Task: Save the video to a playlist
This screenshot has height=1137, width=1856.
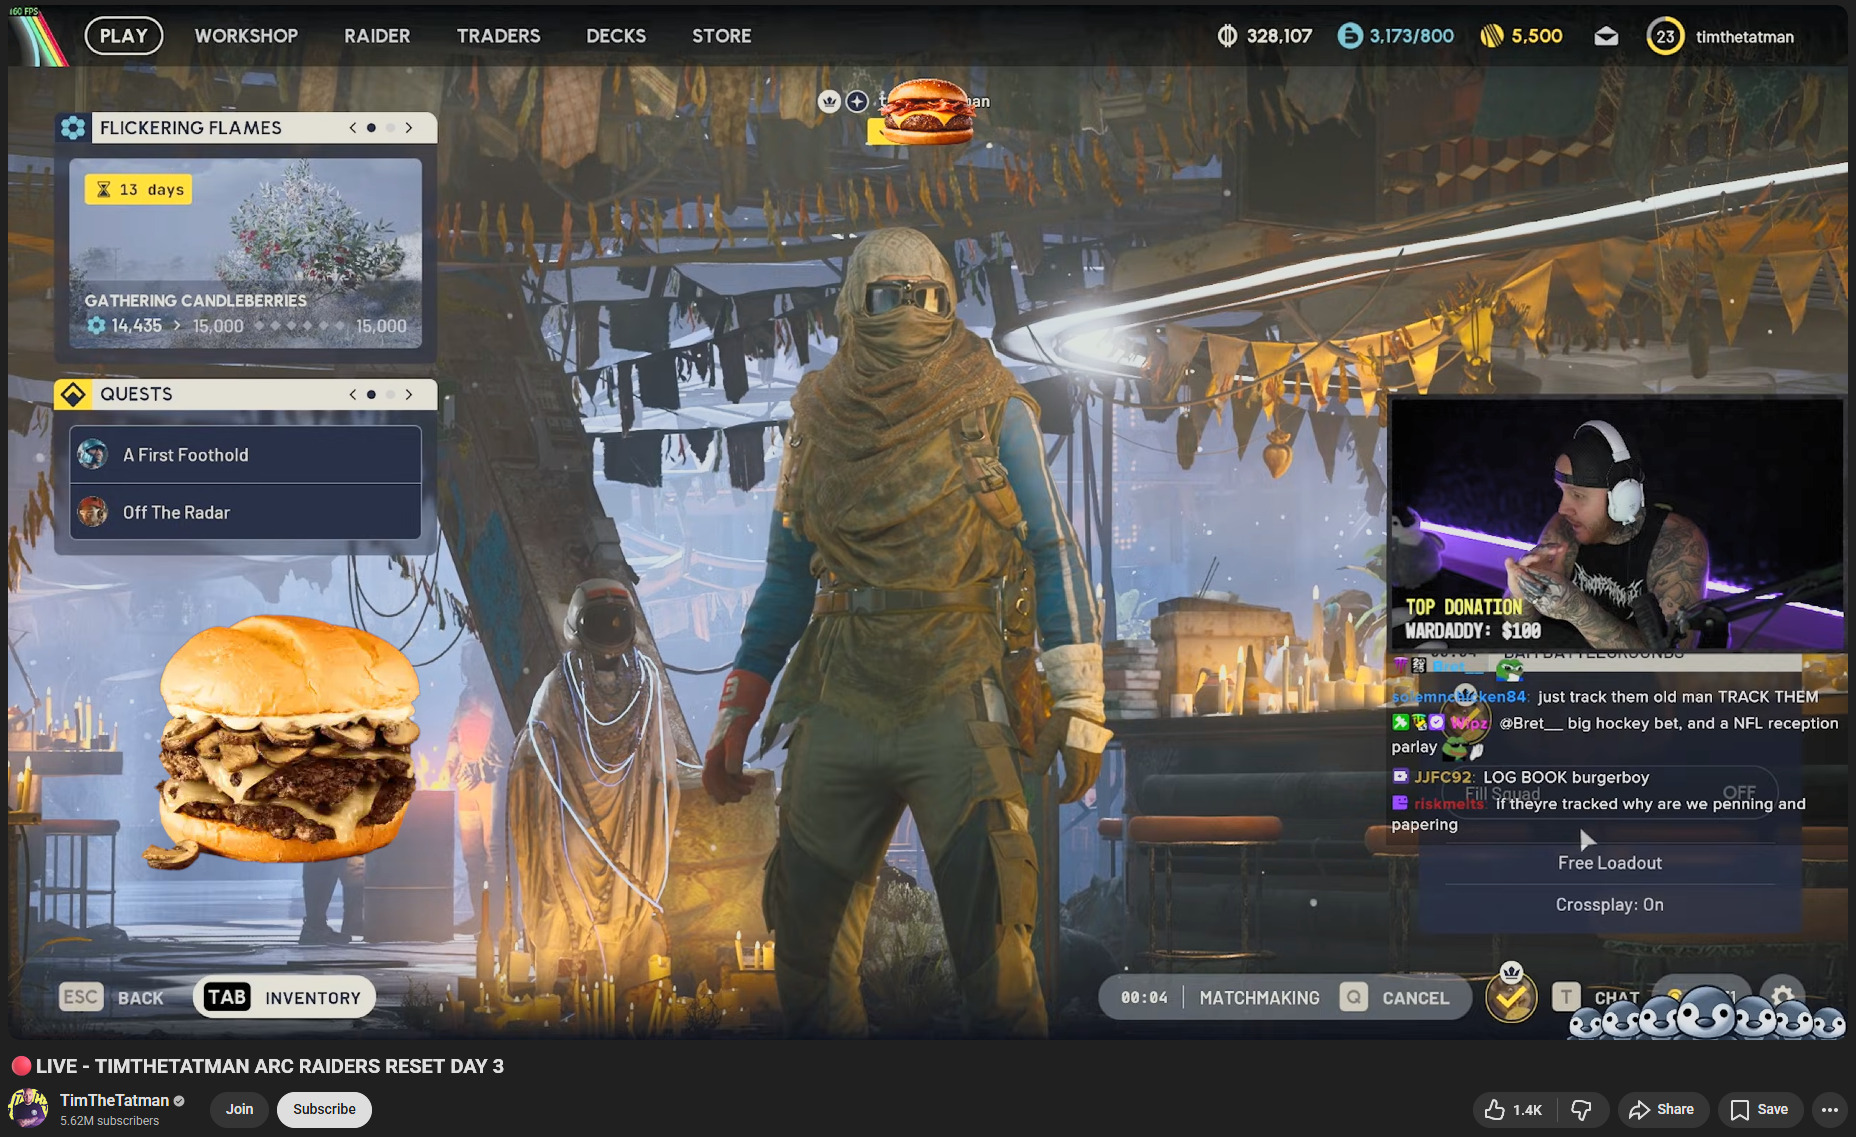Action: tap(1760, 1109)
